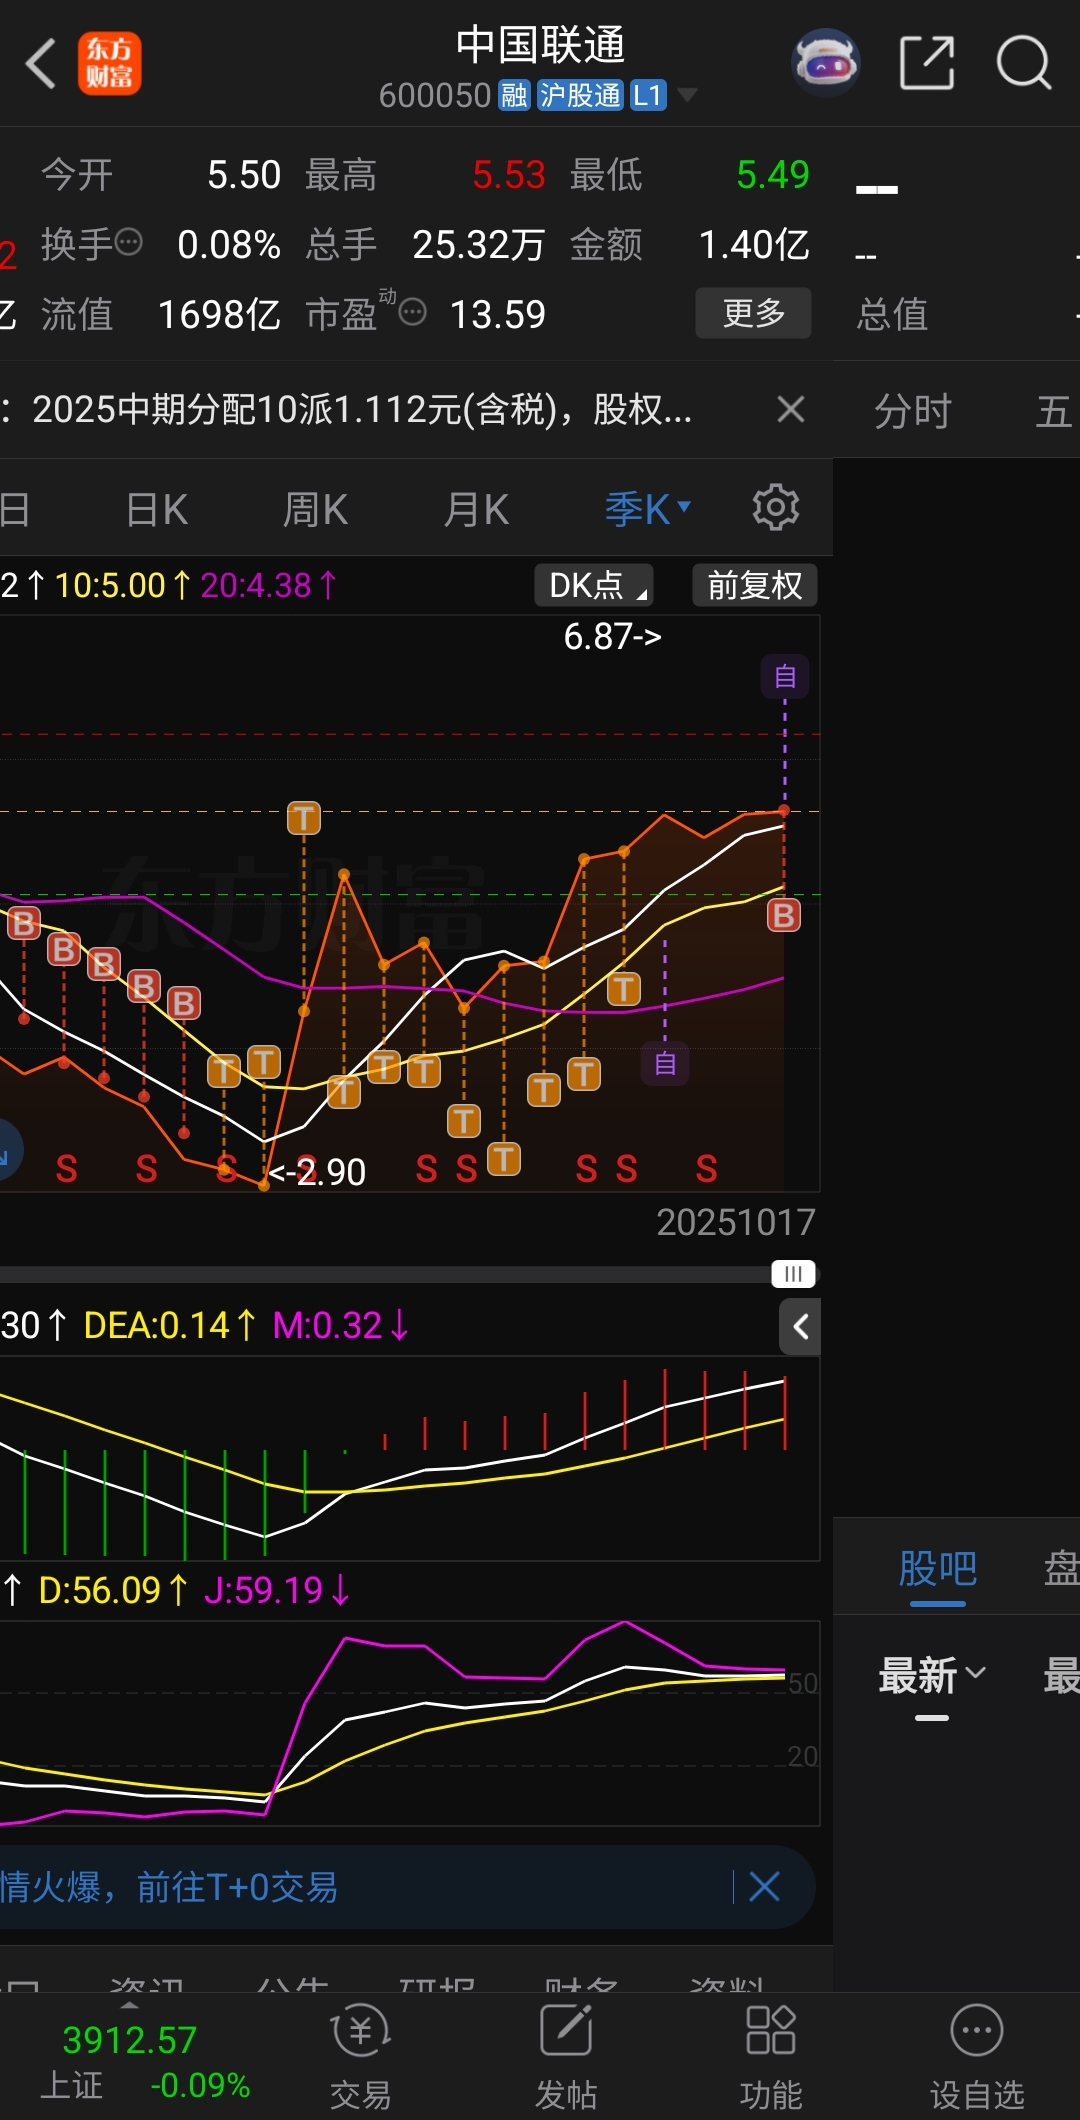Open the 股吧 tab

tap(937, 1568)
